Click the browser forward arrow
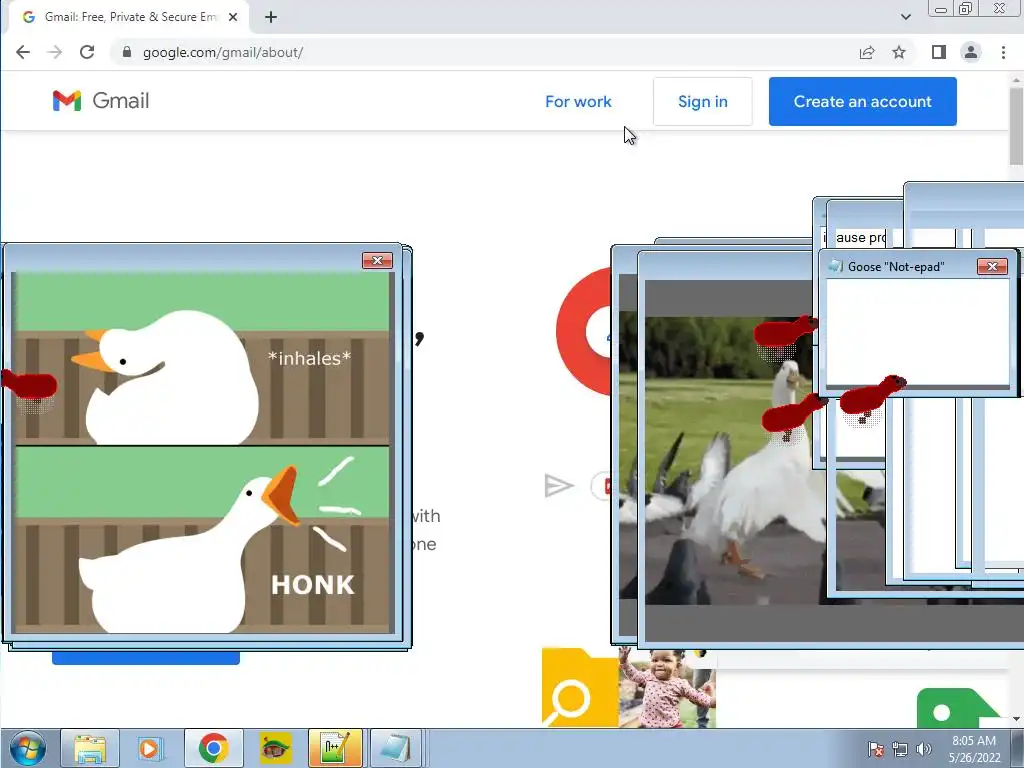1024x768 pixels. click(55, 52)
